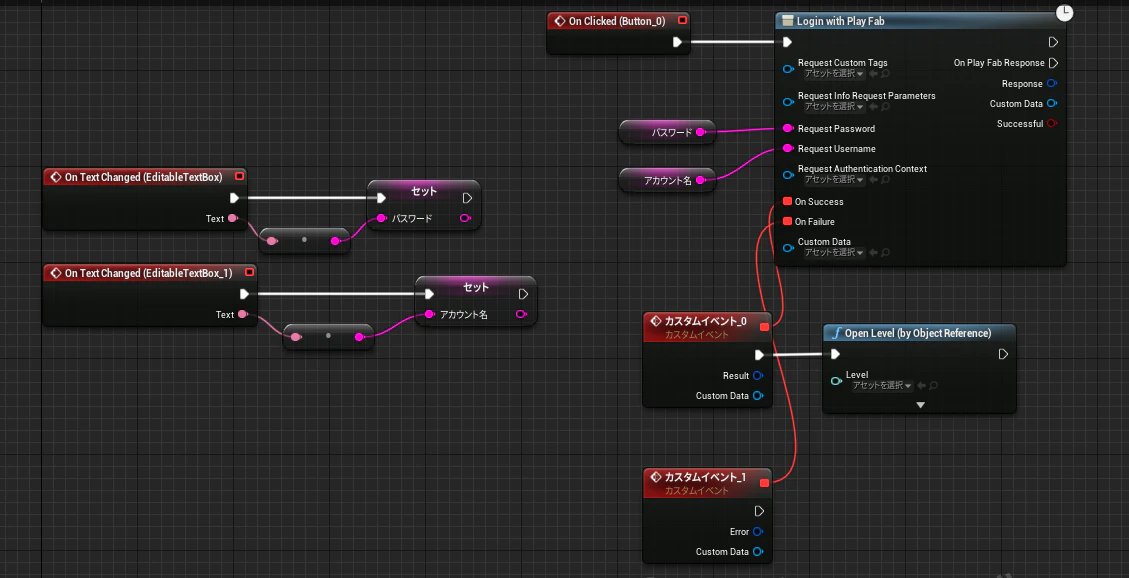Click the Request Custom Tags input pin
Image resolution: width=1129 pixels, height=578 pixels.
click(x=788, y=69)
